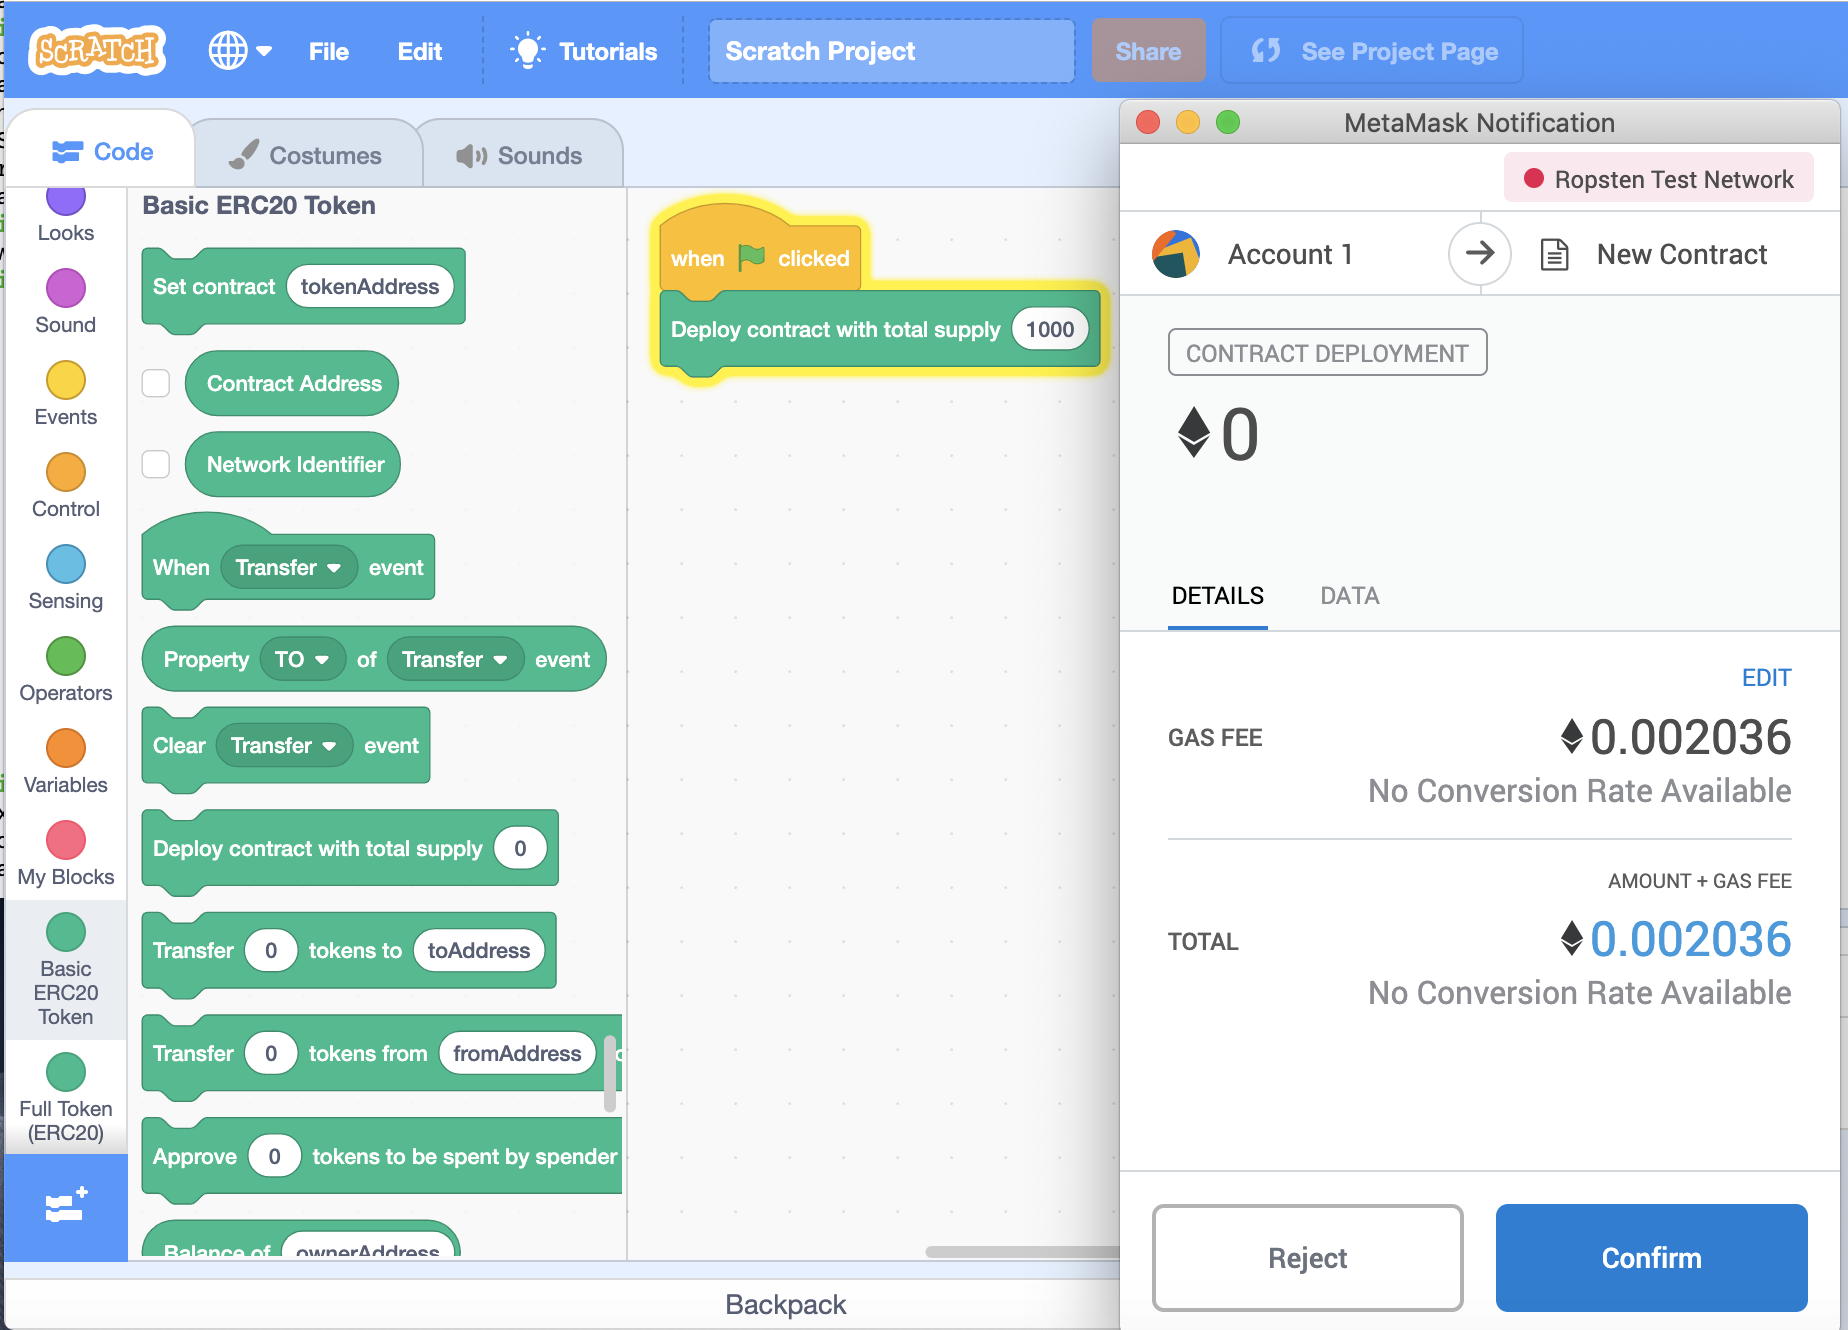The width and height of the screenshot is (1848, 1330).
Task: Click the Sounds speaker icon
Action: [x=472, y=155]
